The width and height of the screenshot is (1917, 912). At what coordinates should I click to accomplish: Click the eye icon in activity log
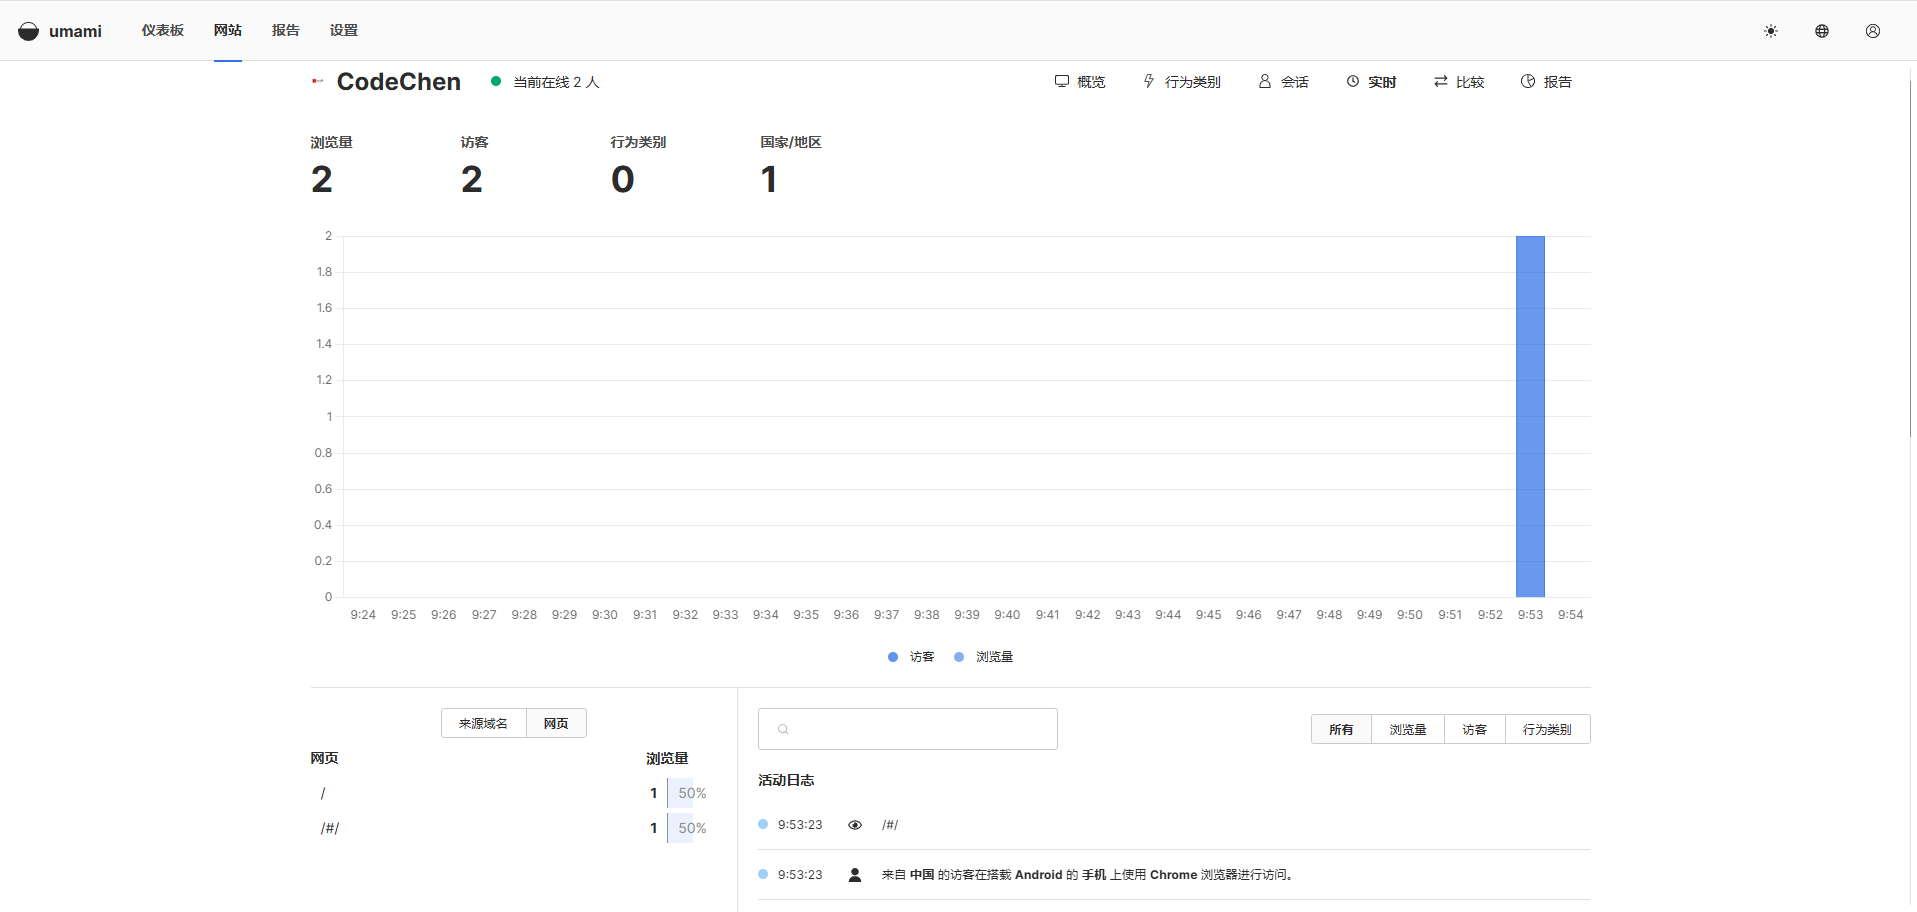pos(855,825)
